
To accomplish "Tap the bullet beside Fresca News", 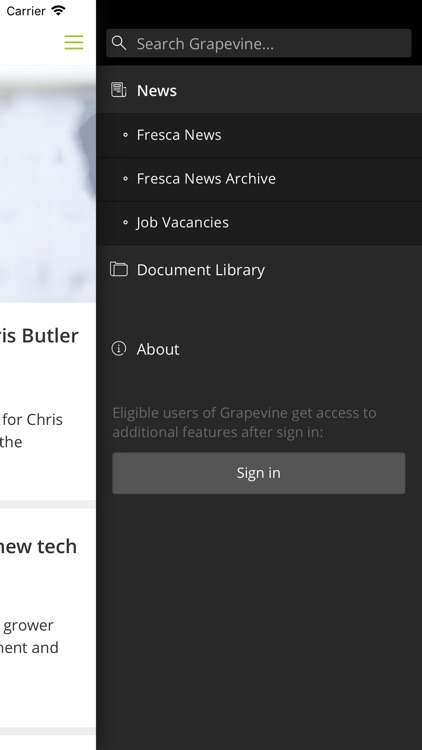I will (x=125, y=135).
